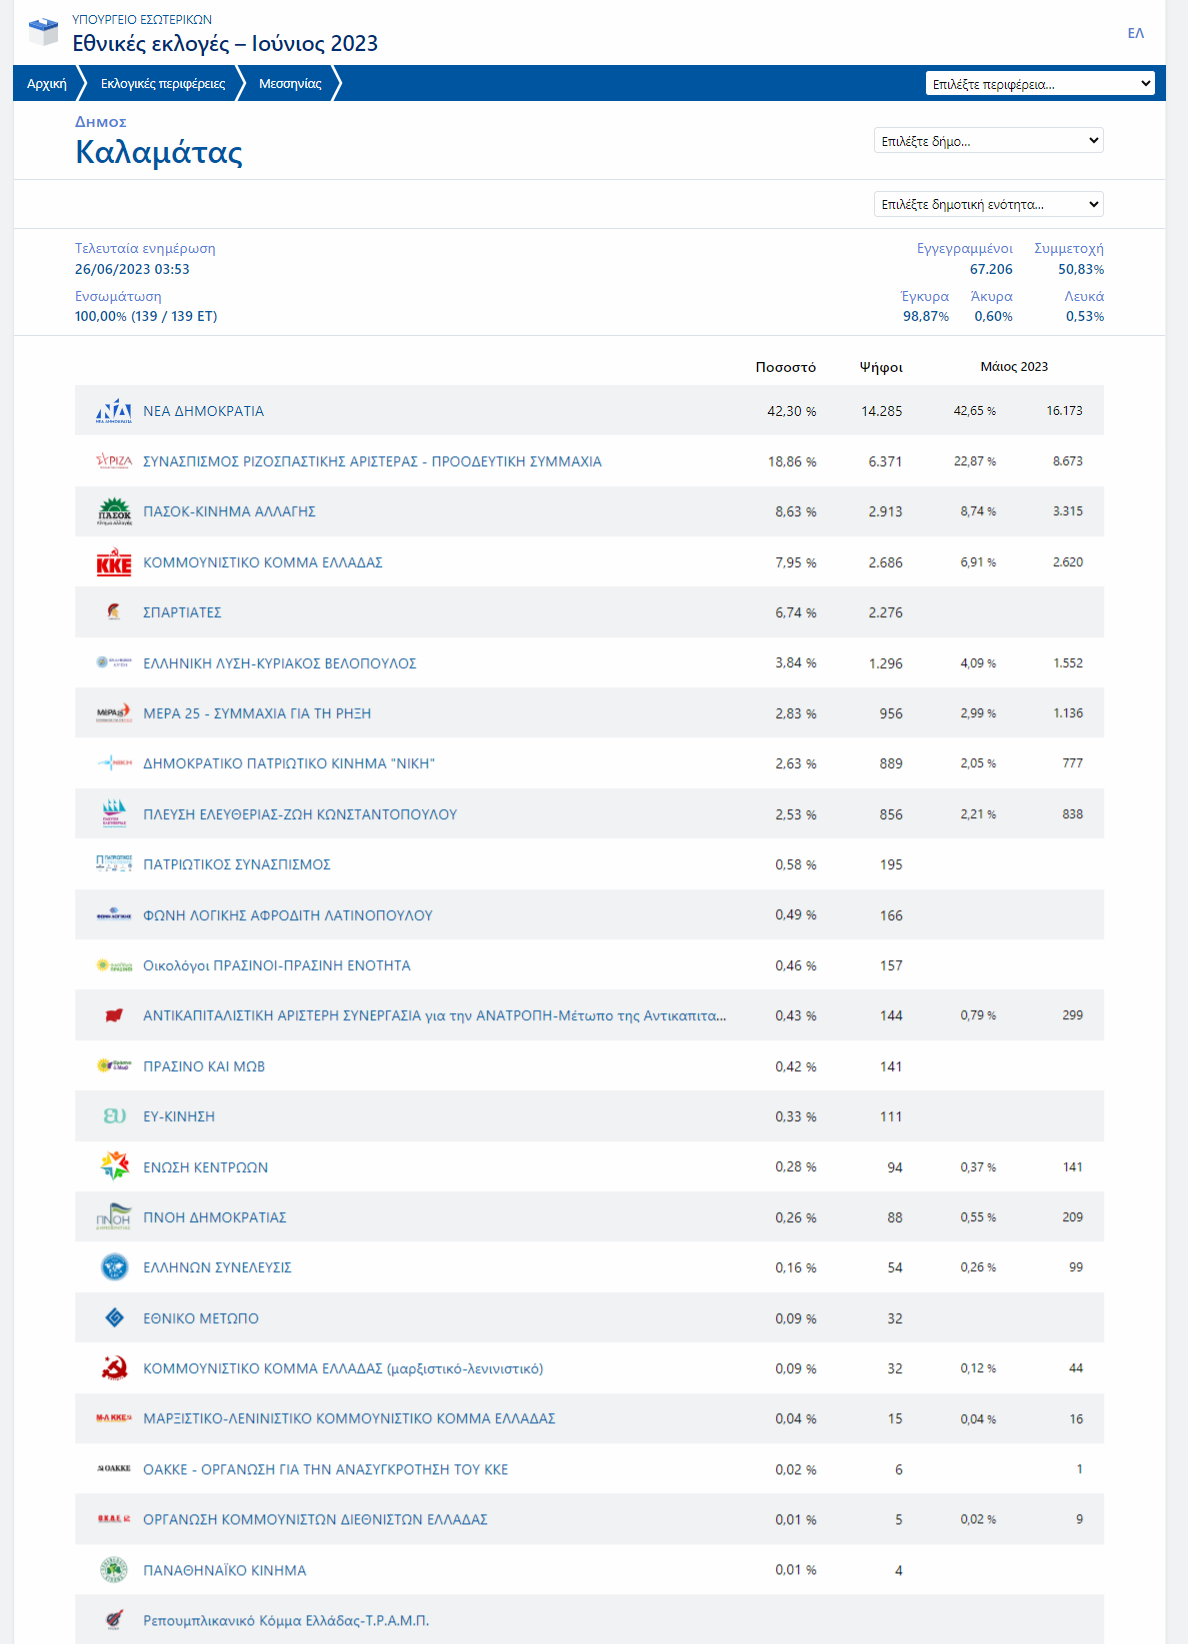Click the Spartiates helmet logo
The width and height of the screenshot is (1188, 1644).
[114, 612]
